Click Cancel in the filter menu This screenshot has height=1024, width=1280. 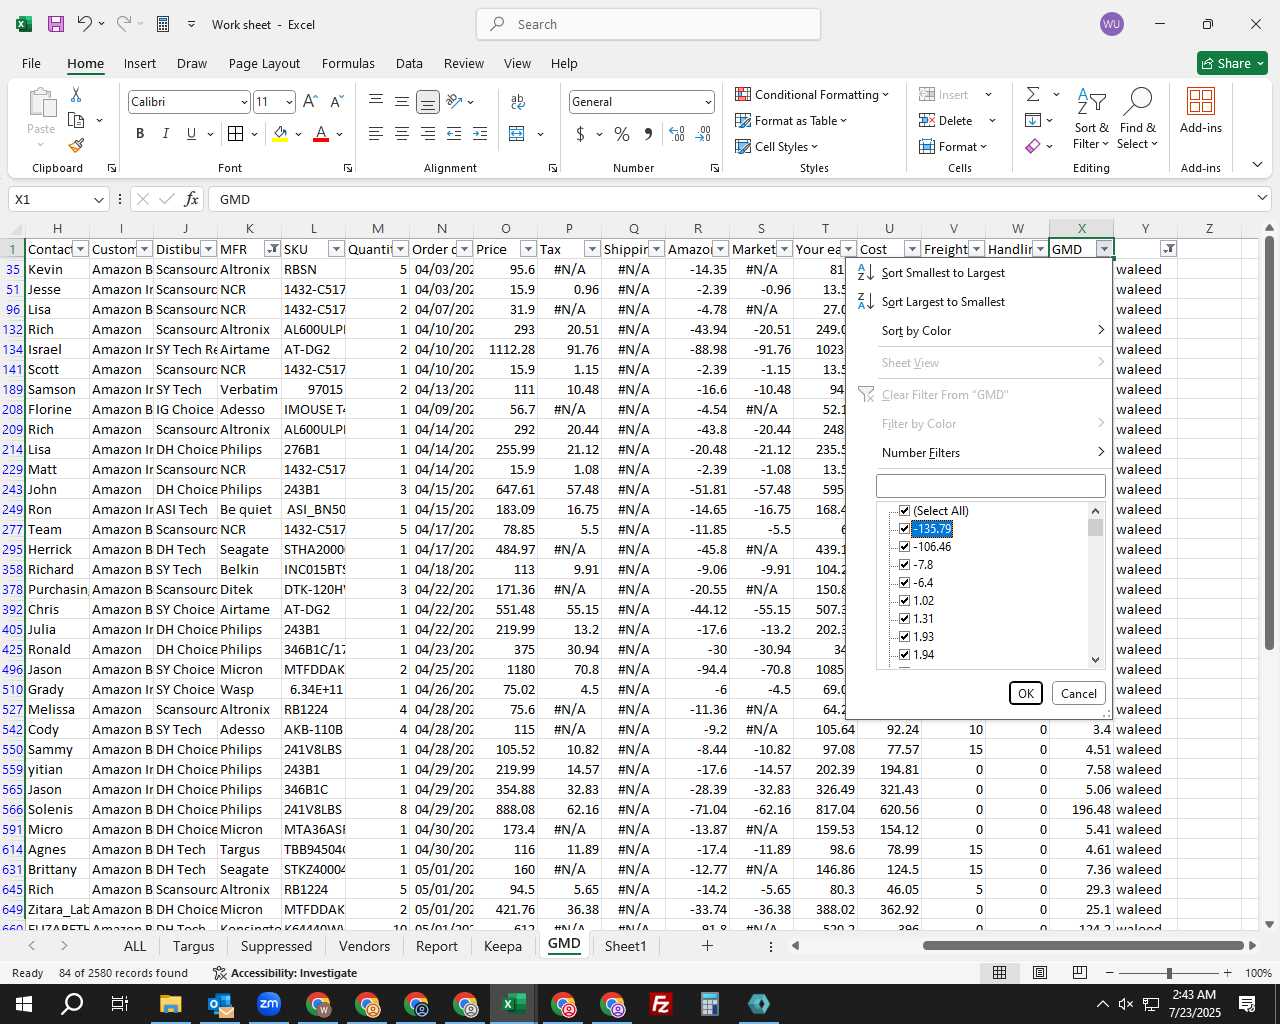[1078, 693]
